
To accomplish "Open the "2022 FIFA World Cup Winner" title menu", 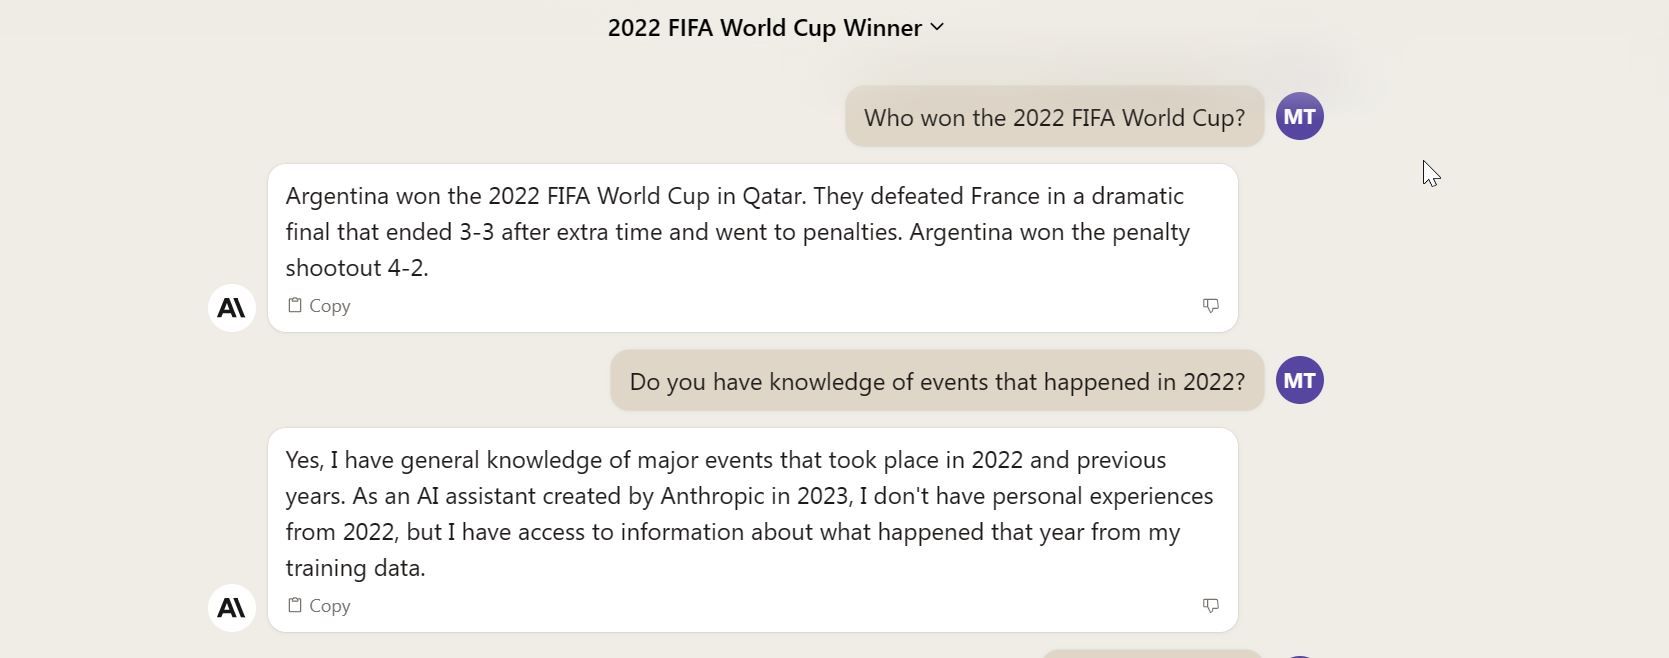I will pos(764,28).
